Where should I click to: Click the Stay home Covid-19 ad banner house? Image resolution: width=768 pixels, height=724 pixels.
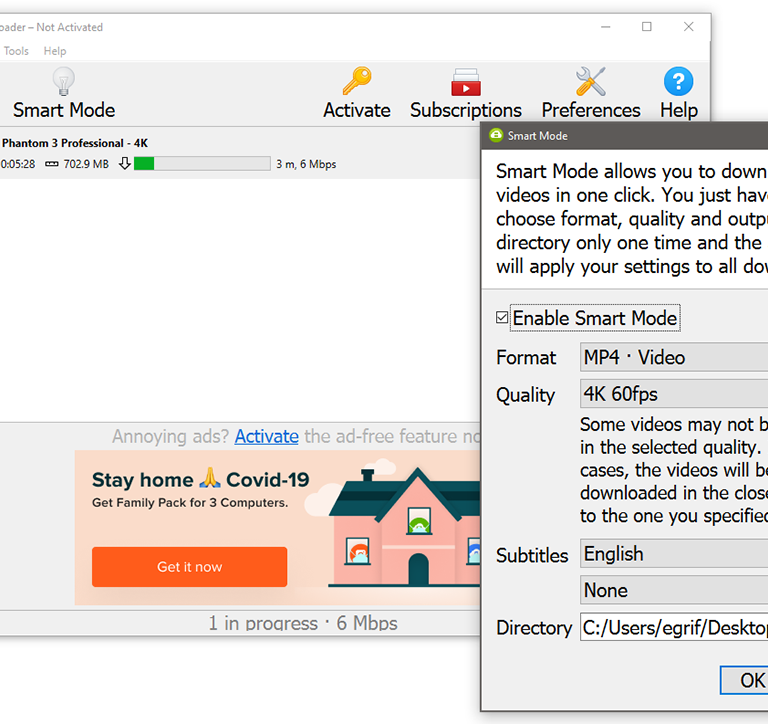(x=406, y=528)
